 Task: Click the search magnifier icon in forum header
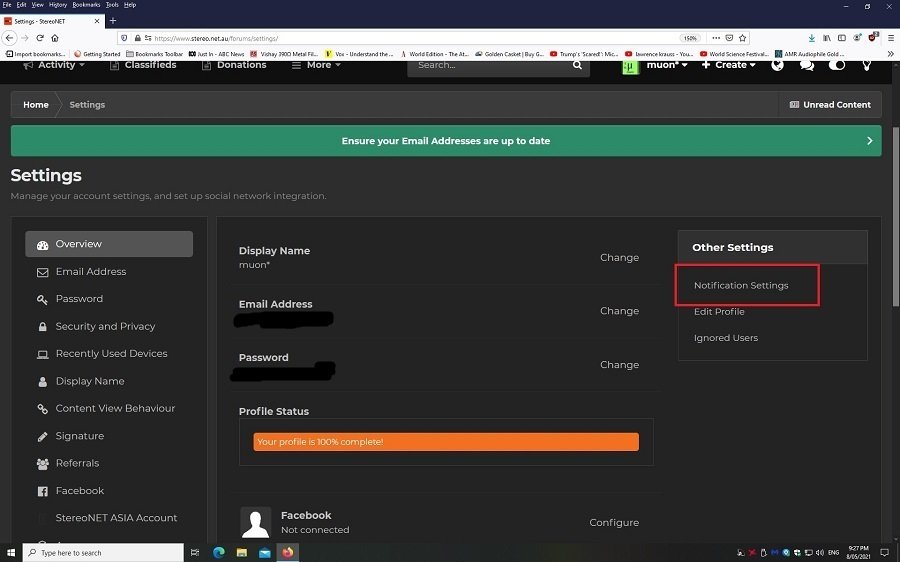coord(577,65)
